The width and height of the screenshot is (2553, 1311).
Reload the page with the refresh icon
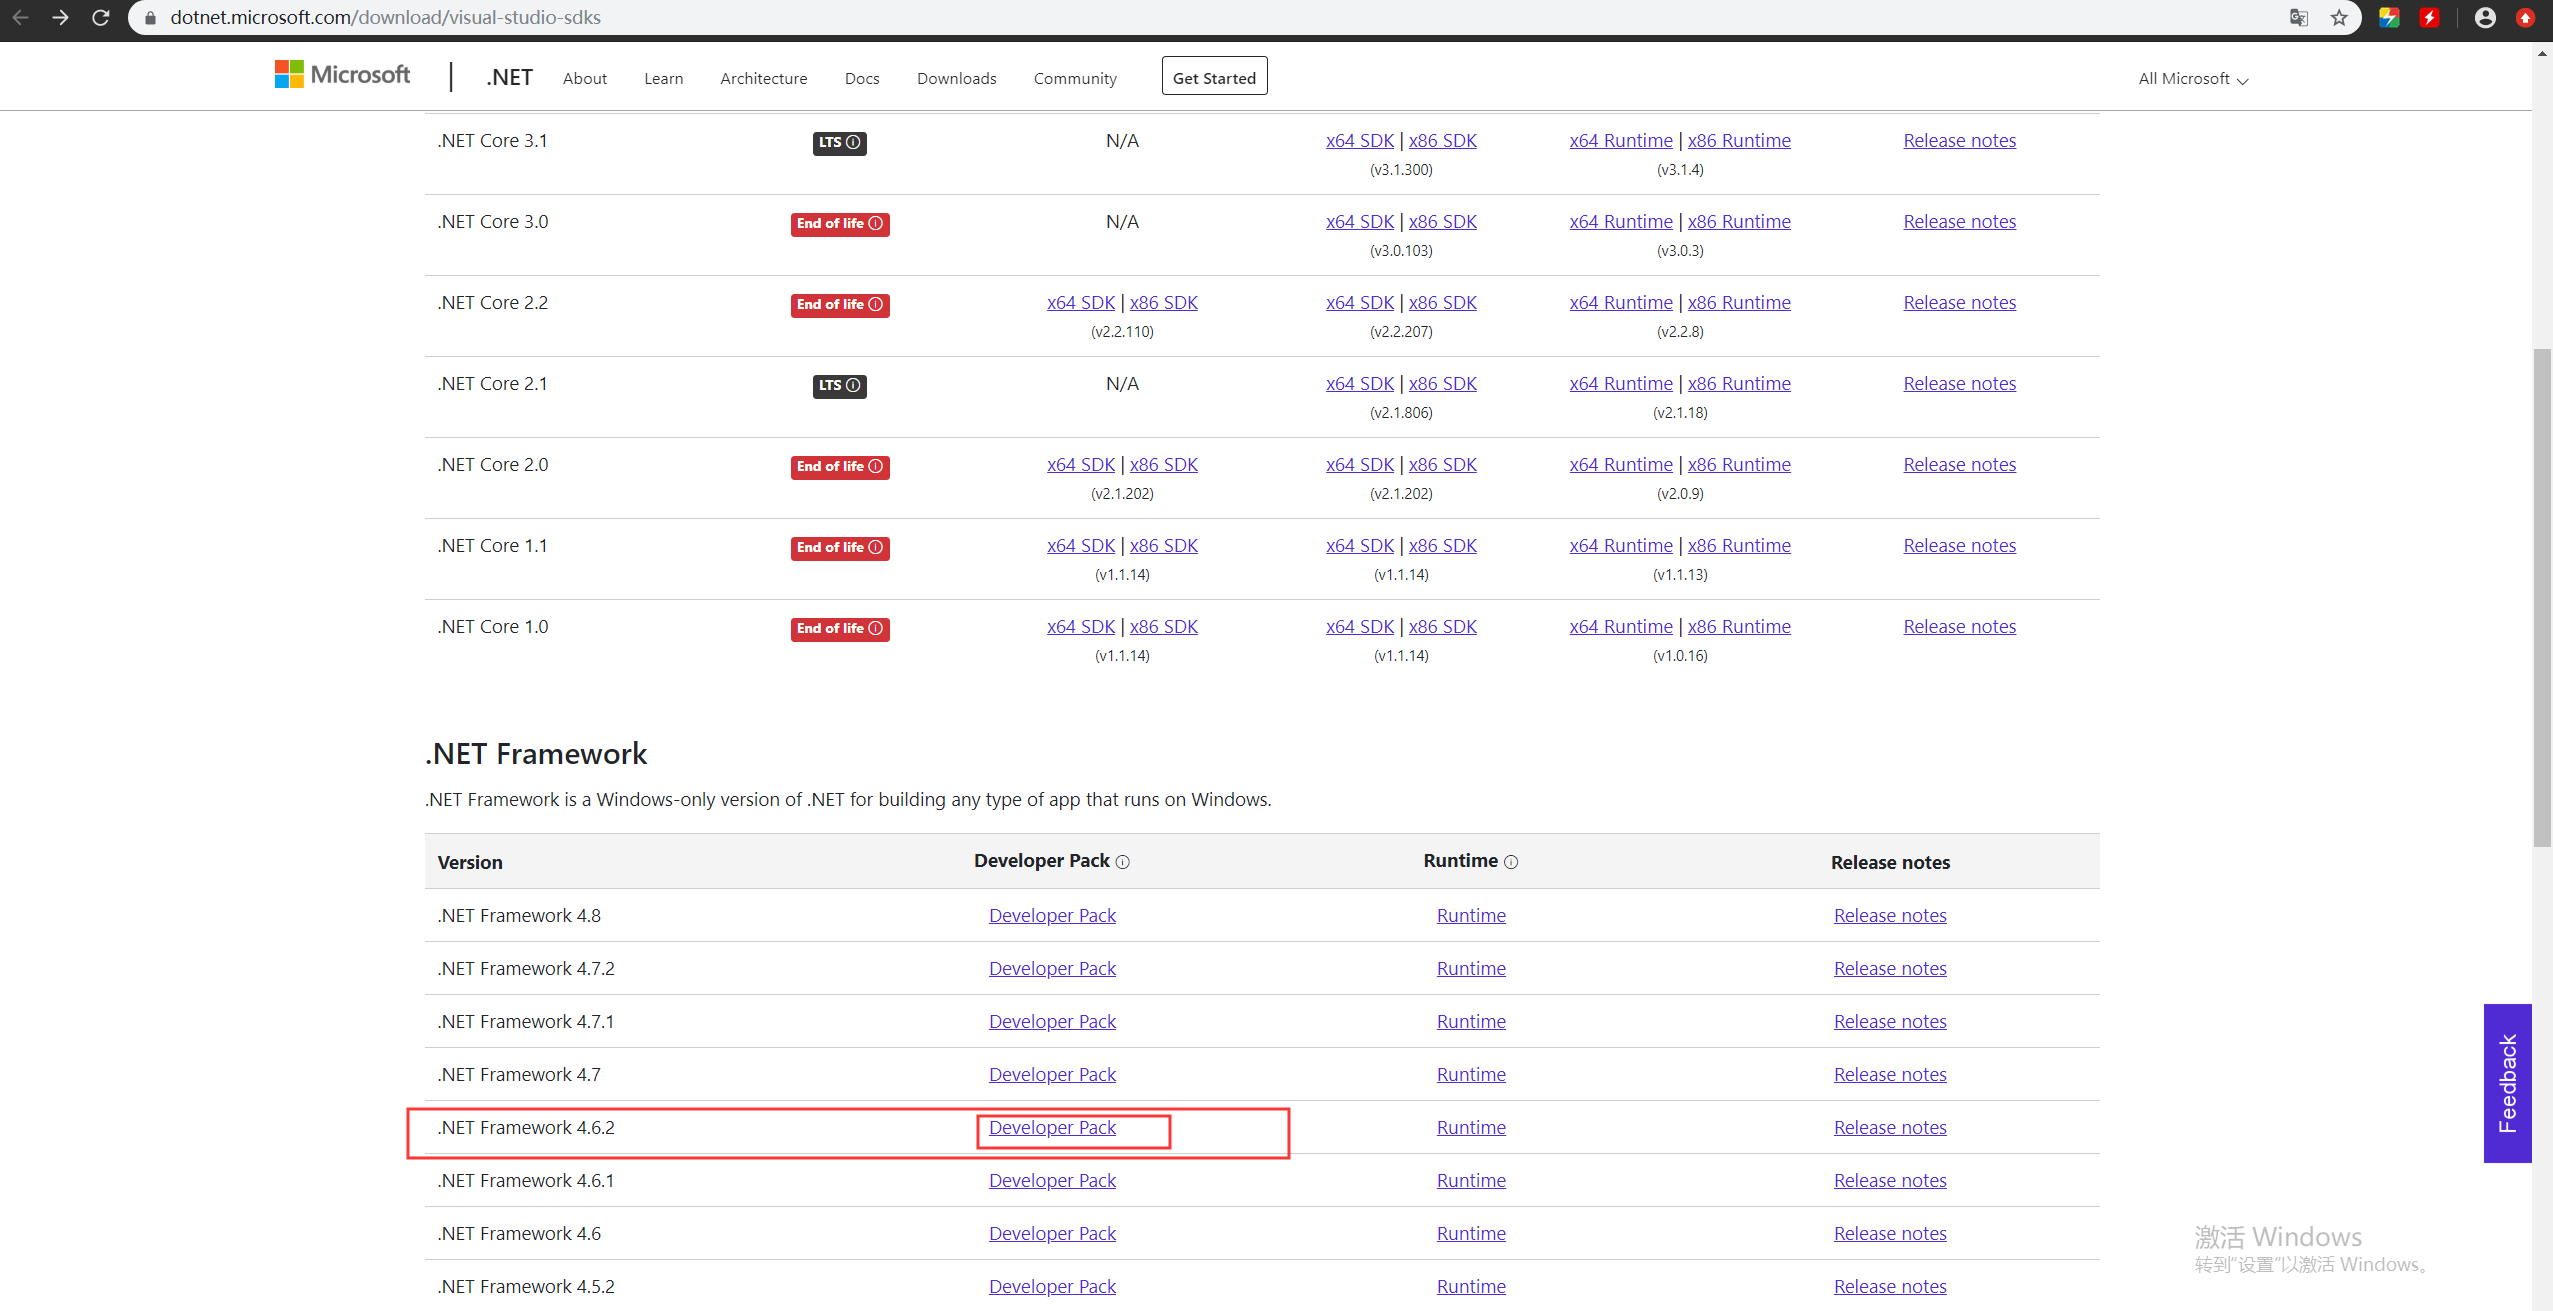click(x=100, y=17)
